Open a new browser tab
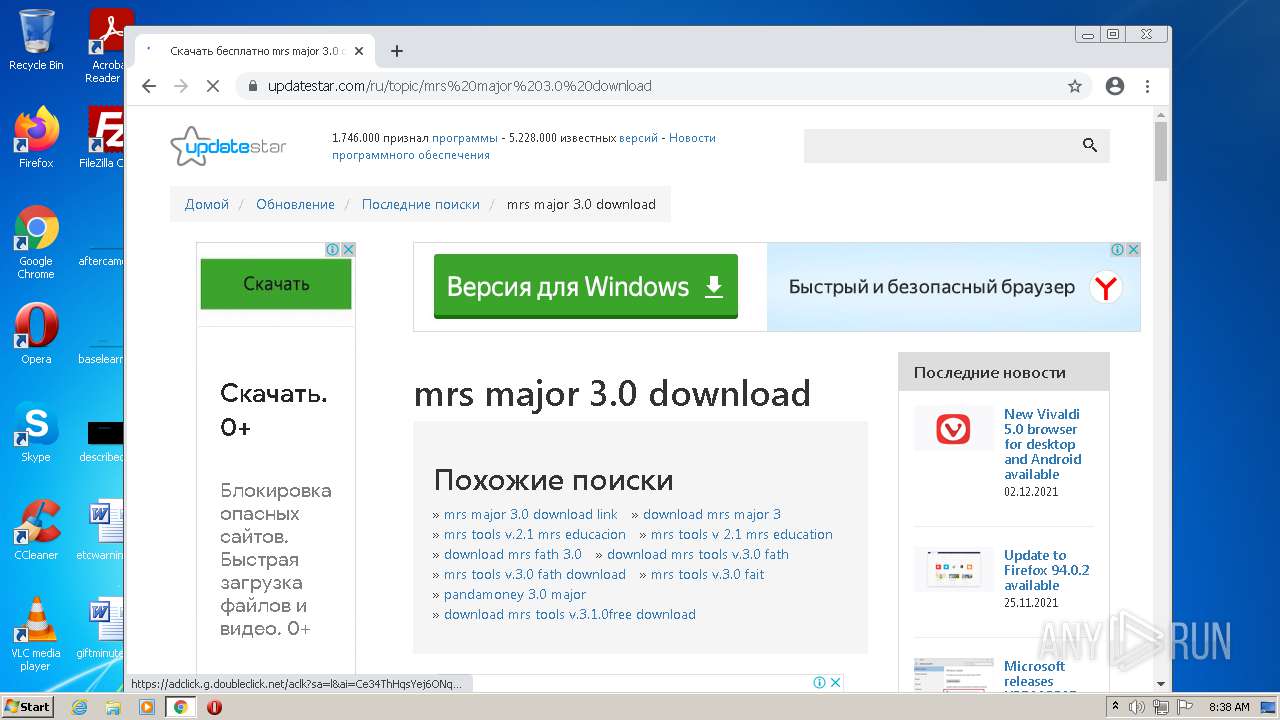The width and height of the screenshot is (1280, 720). (397, 51)
